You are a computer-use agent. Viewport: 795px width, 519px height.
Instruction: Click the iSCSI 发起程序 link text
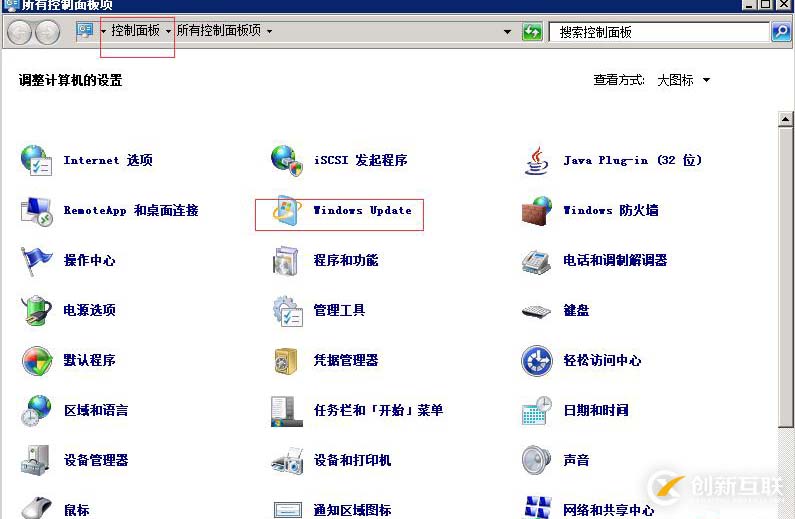(360, 160)
